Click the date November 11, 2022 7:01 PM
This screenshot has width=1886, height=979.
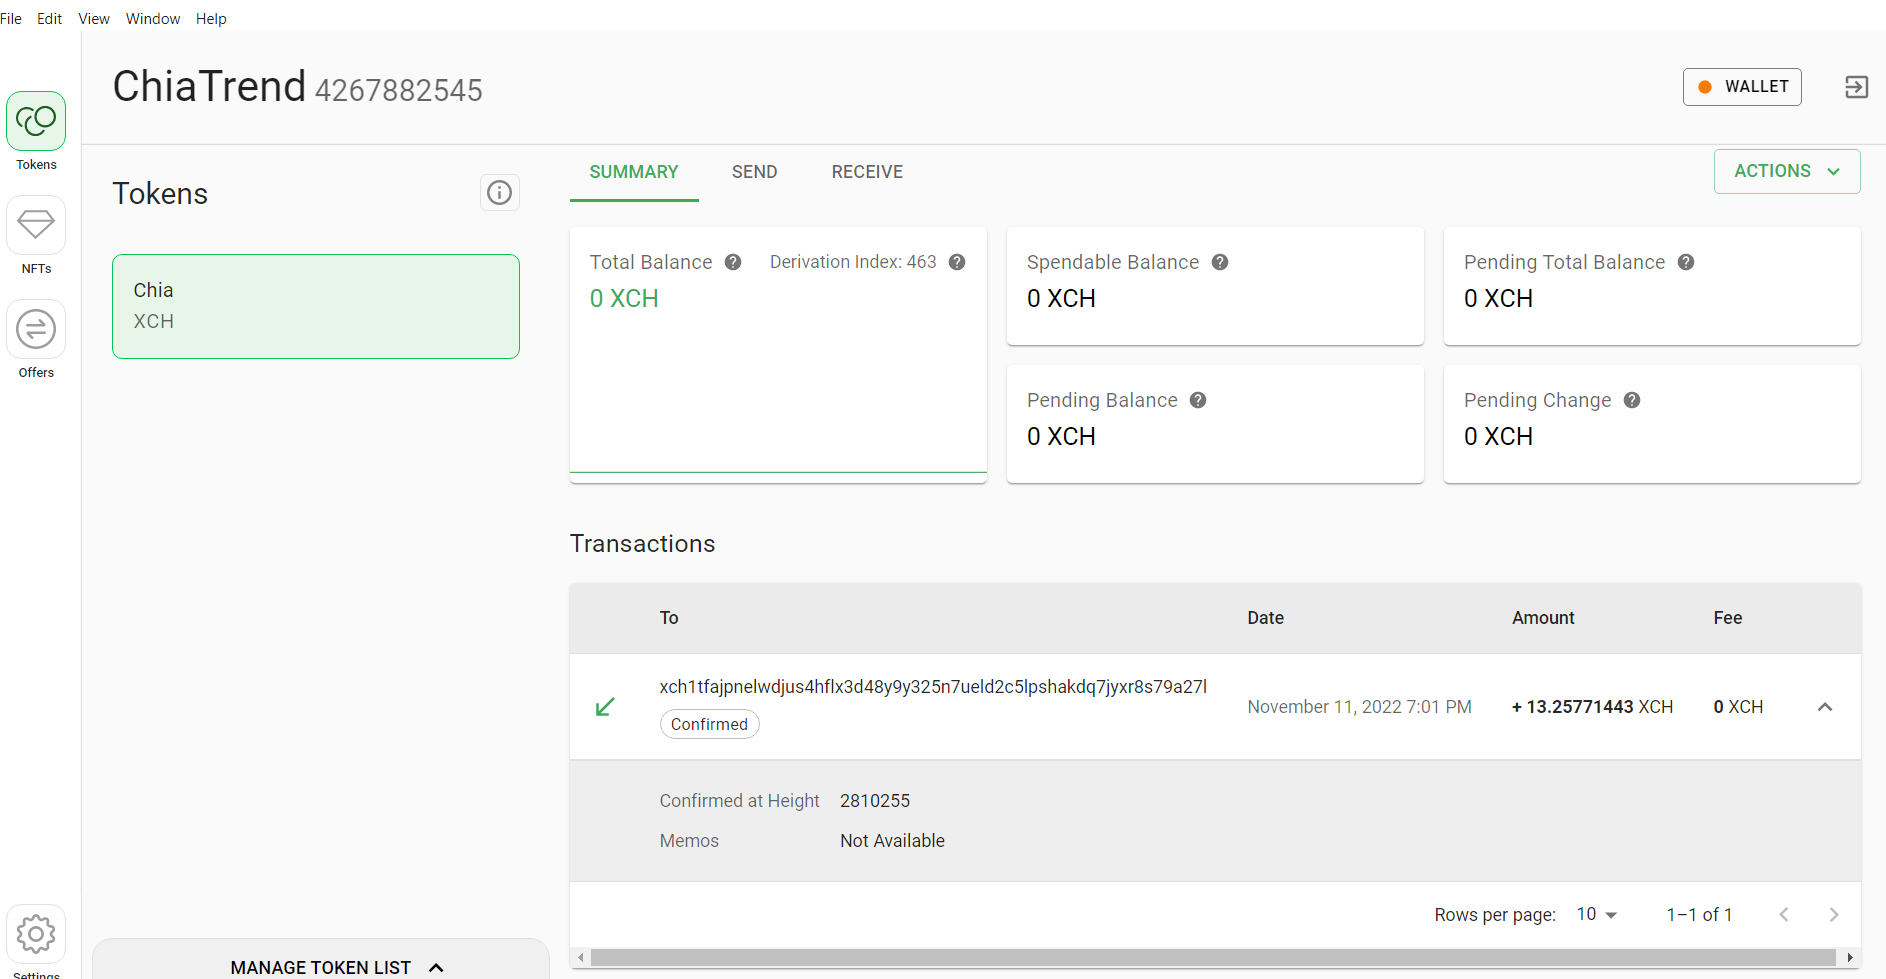[1359, 707]
